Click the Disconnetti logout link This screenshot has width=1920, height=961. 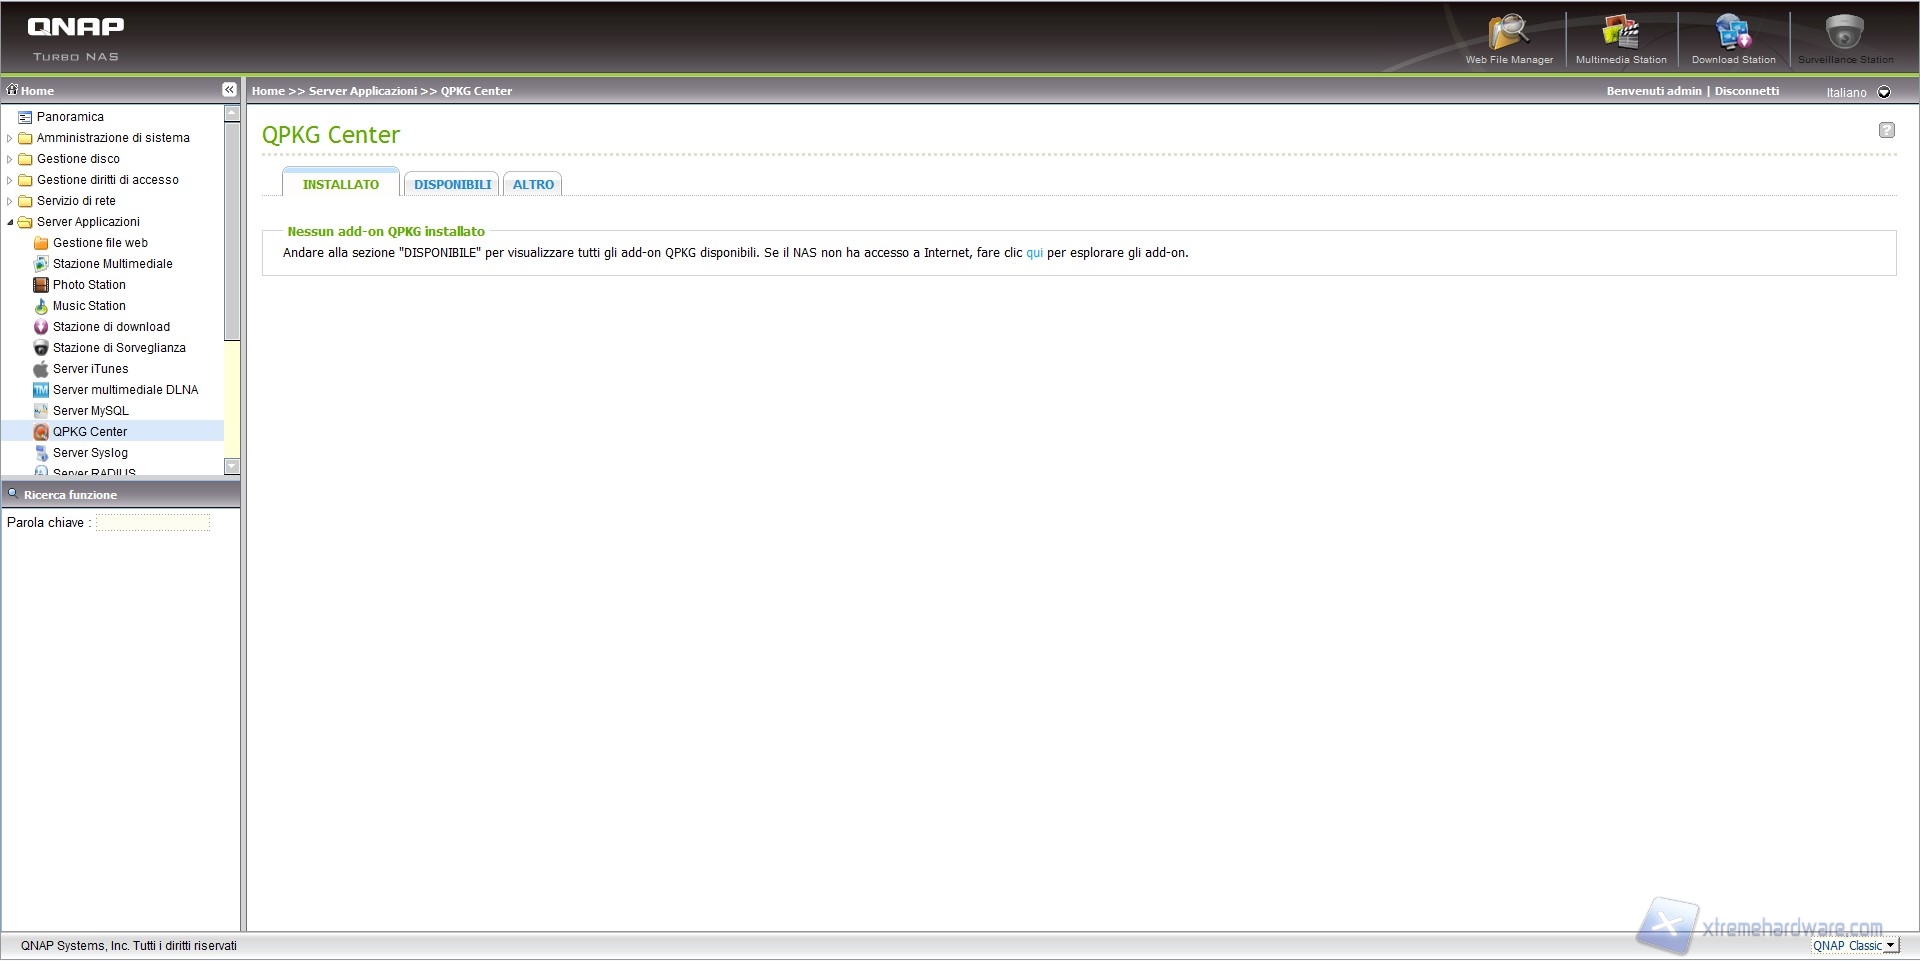(1747, 91)
